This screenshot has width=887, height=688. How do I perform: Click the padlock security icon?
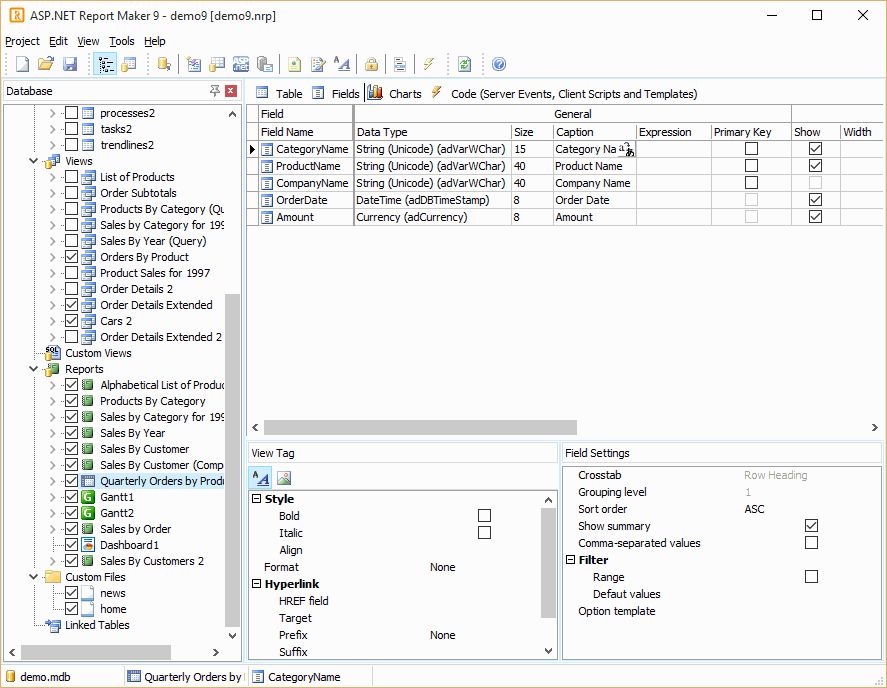(x=371, y=64)
